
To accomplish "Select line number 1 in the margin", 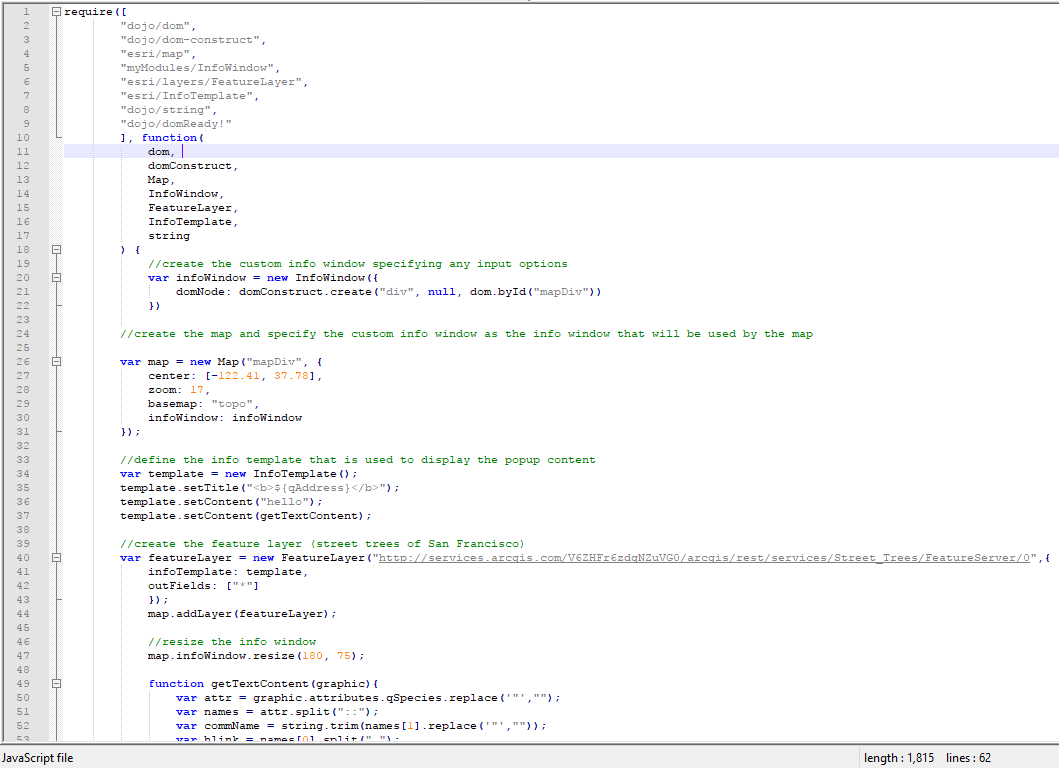I will click(x=27, y=11).
